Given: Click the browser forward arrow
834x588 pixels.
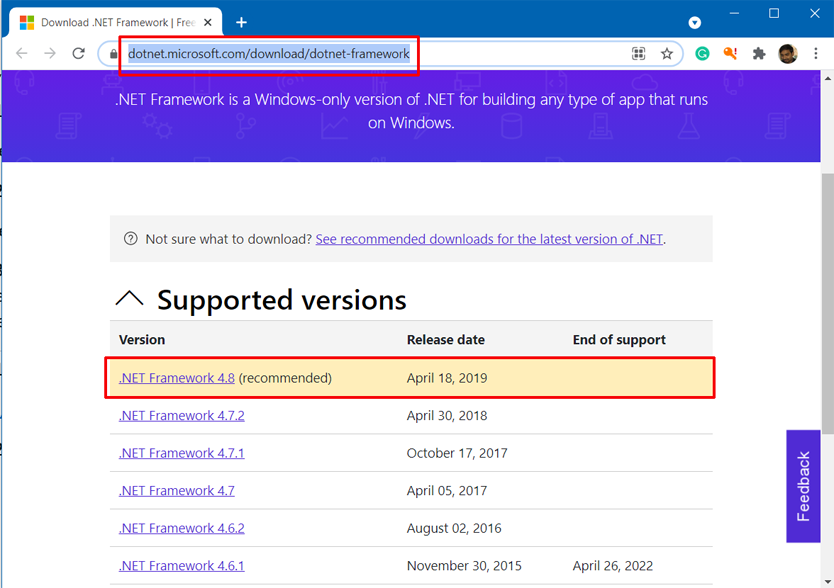Looking at the screenshot, I should 50,53.
